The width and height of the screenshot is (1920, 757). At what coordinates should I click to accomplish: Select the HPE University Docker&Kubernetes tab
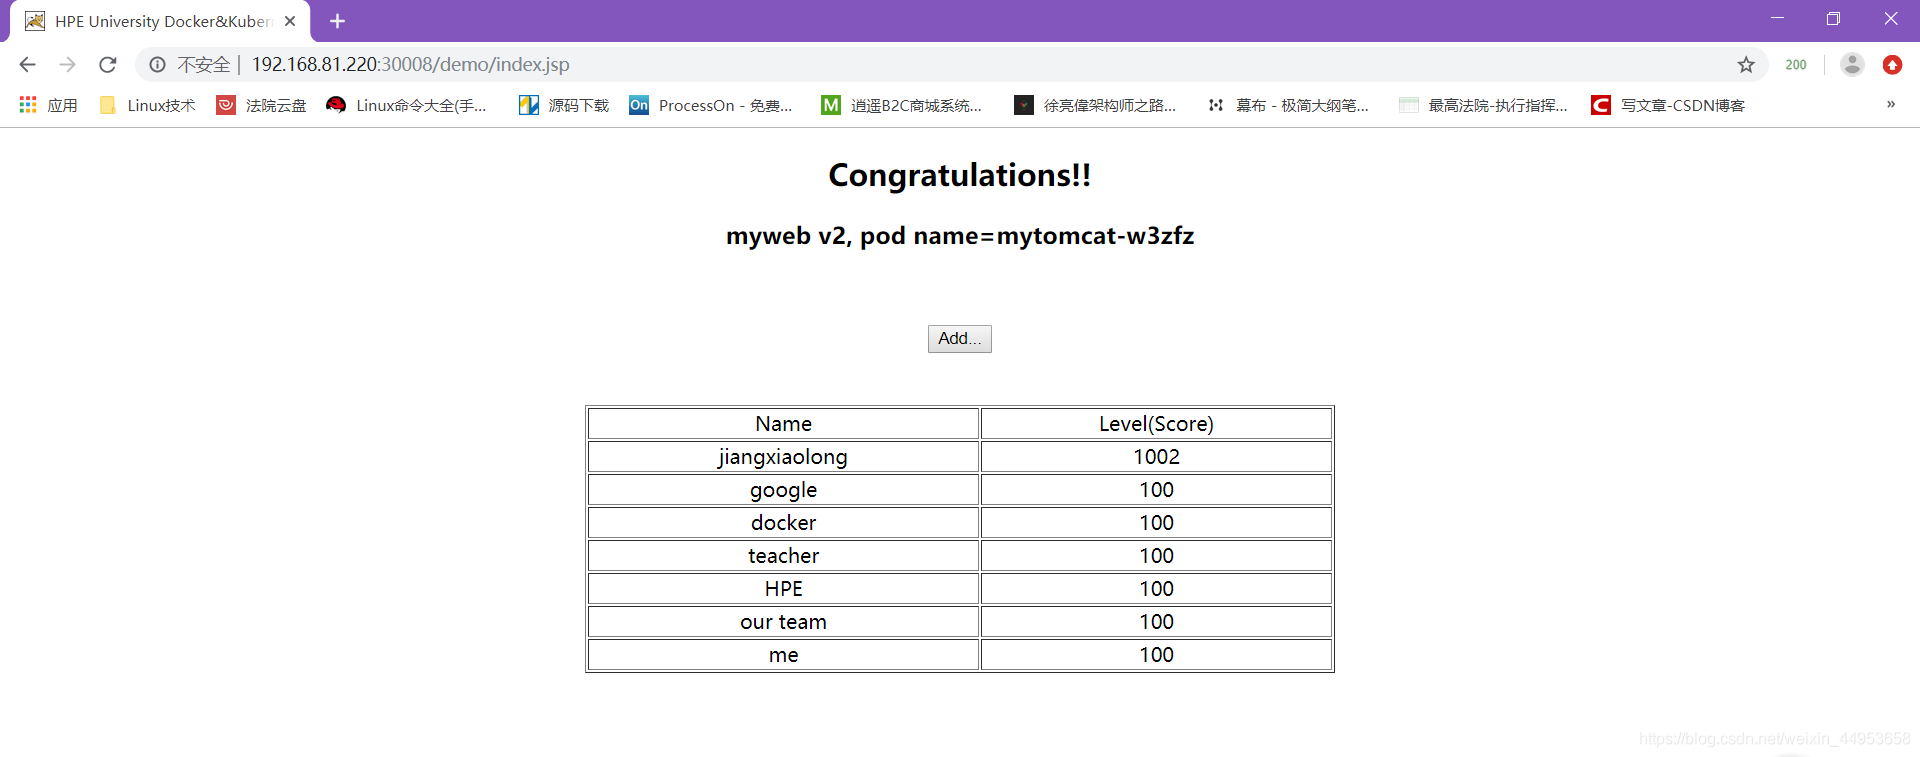160,21
